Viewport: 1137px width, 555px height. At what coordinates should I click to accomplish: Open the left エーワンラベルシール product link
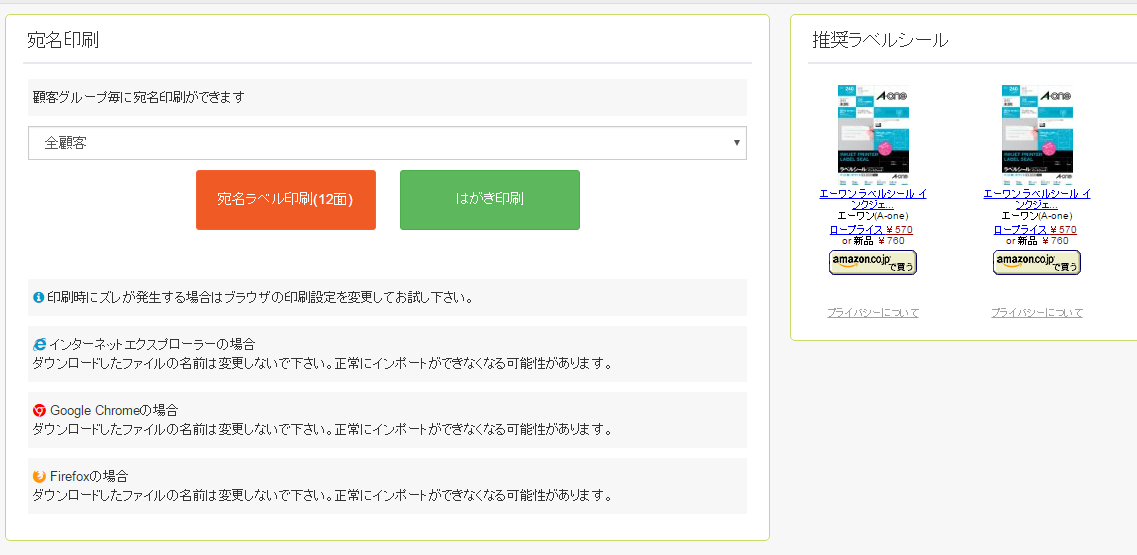(x=873, y=200)
